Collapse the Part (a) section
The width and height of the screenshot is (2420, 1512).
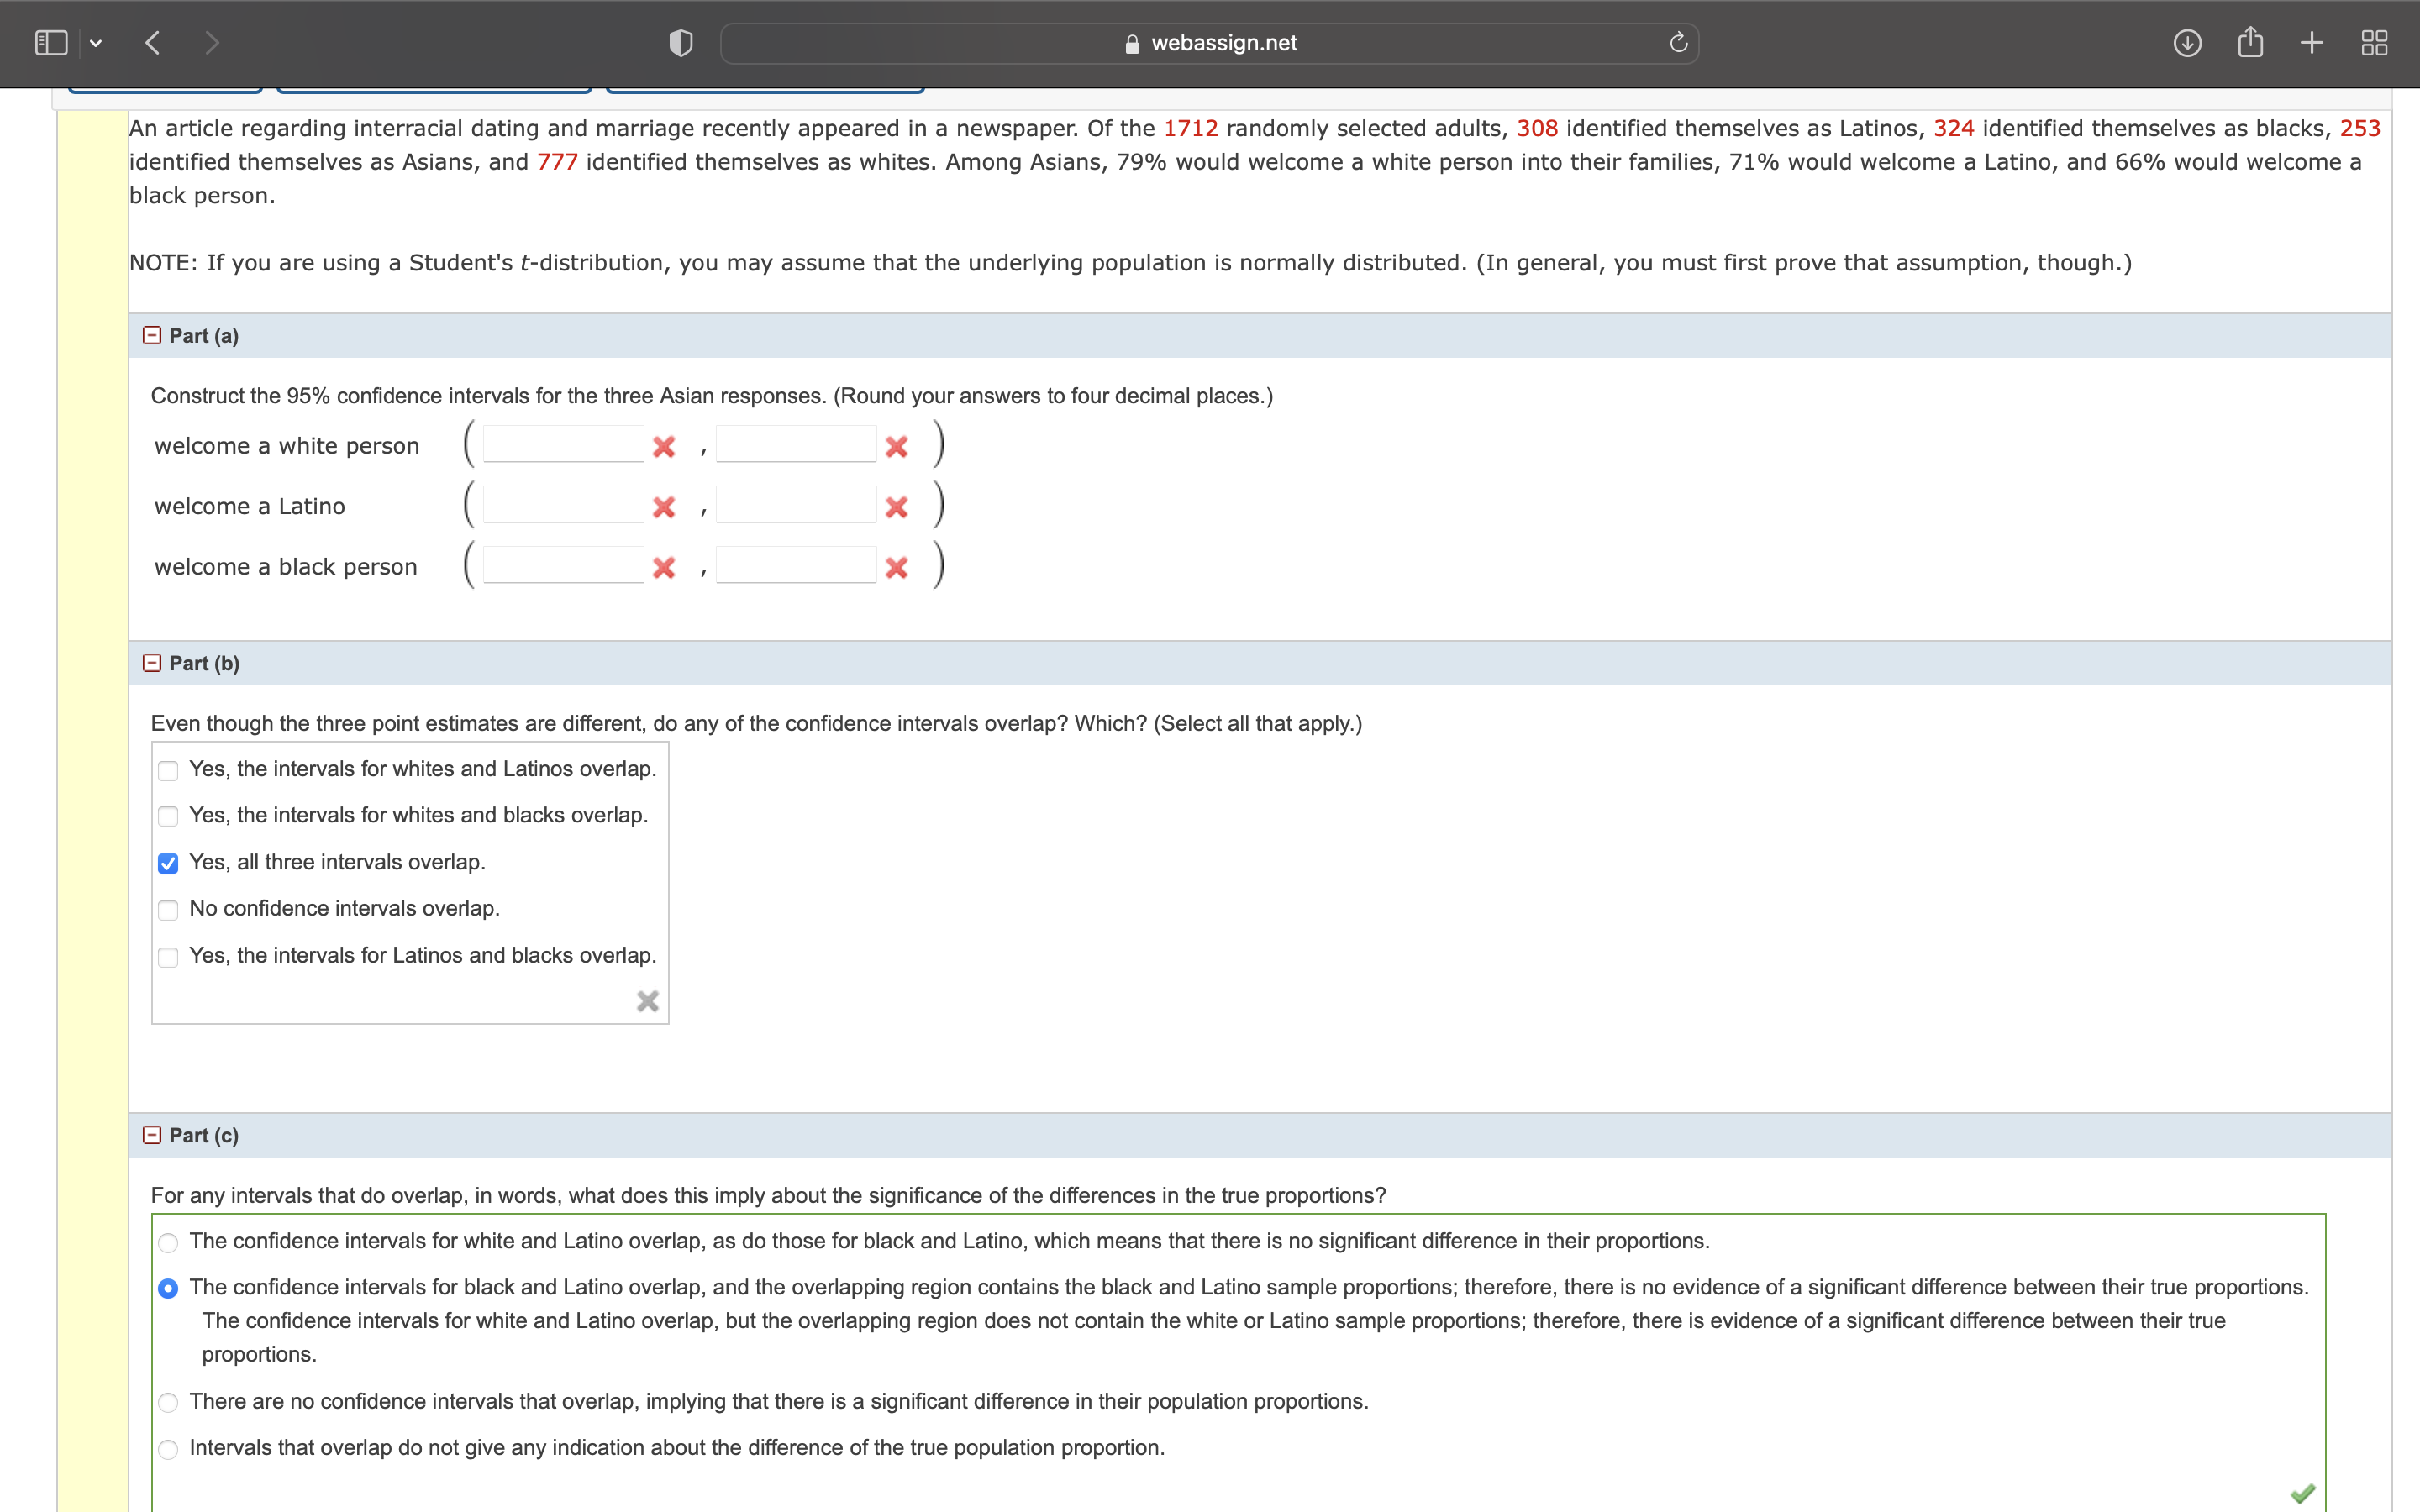pyautogui.click(x=152, y=336)
